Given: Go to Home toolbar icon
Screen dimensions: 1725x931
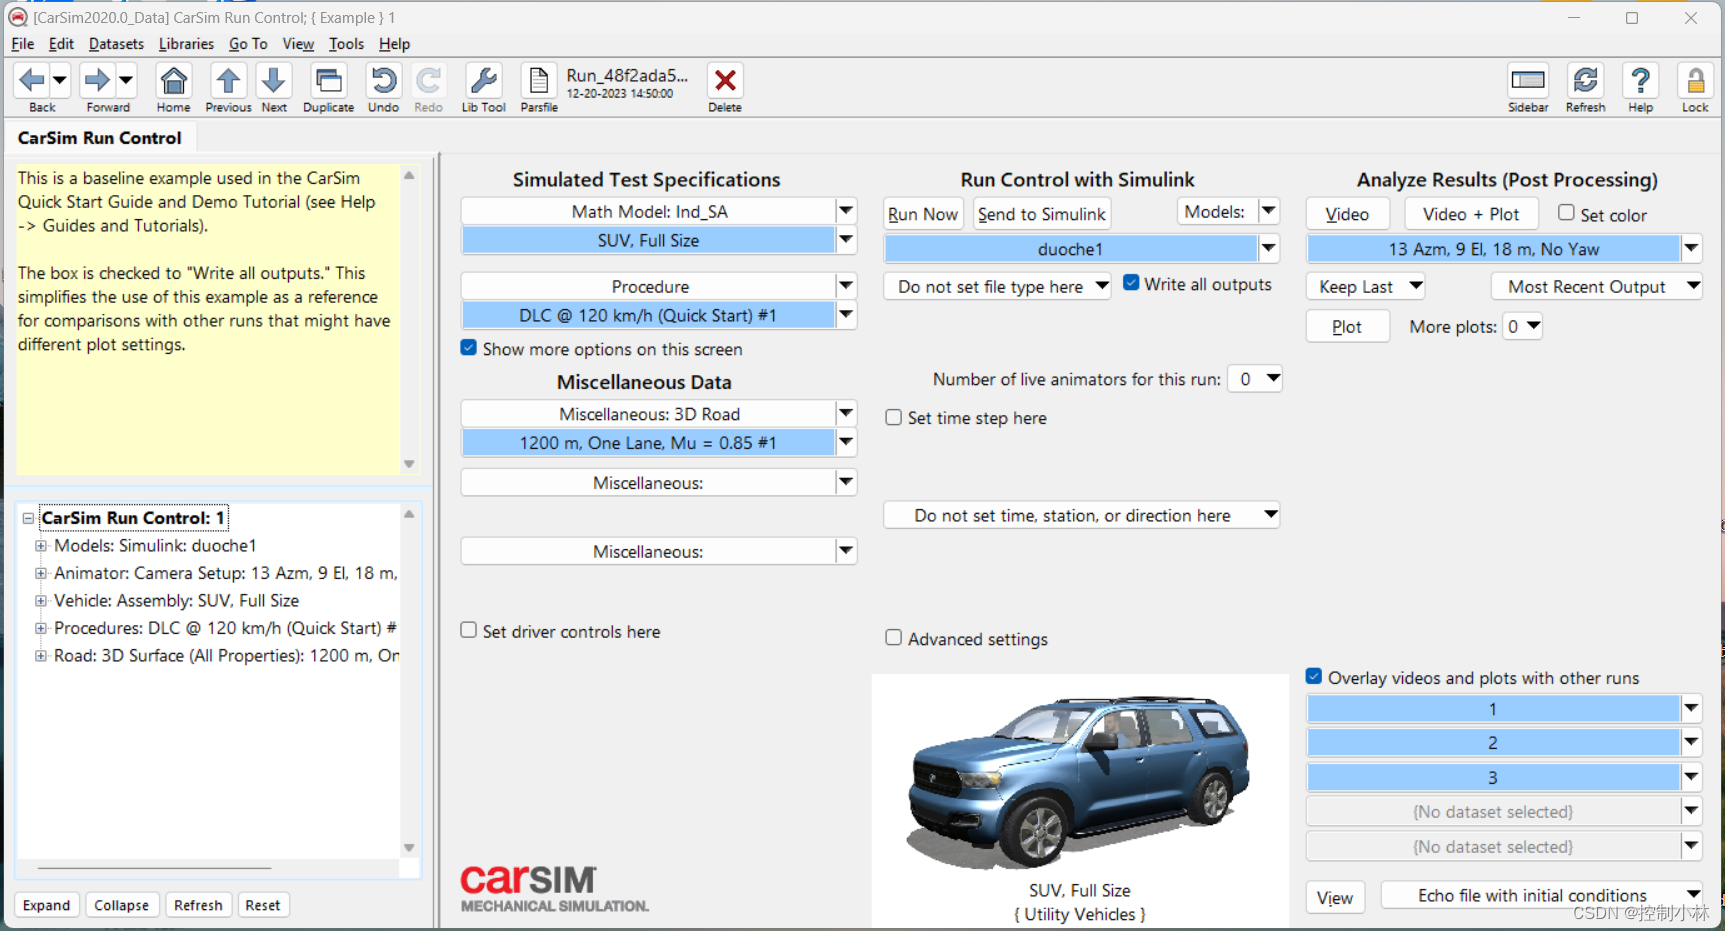Looking at the screenshot, I should click(x=174, y=81).
